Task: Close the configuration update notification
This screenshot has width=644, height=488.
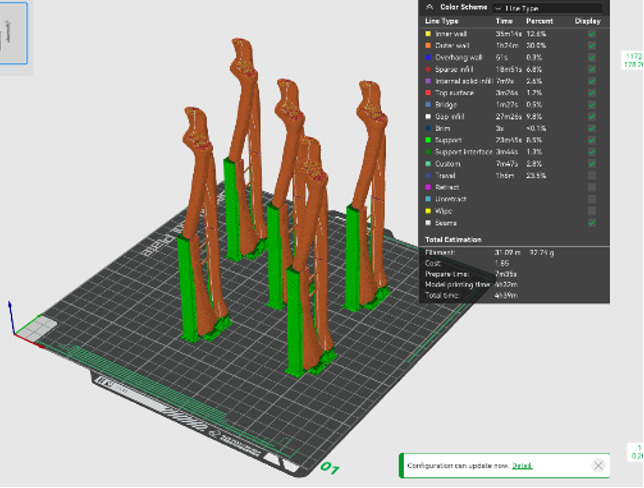Action: pos(598,465)
